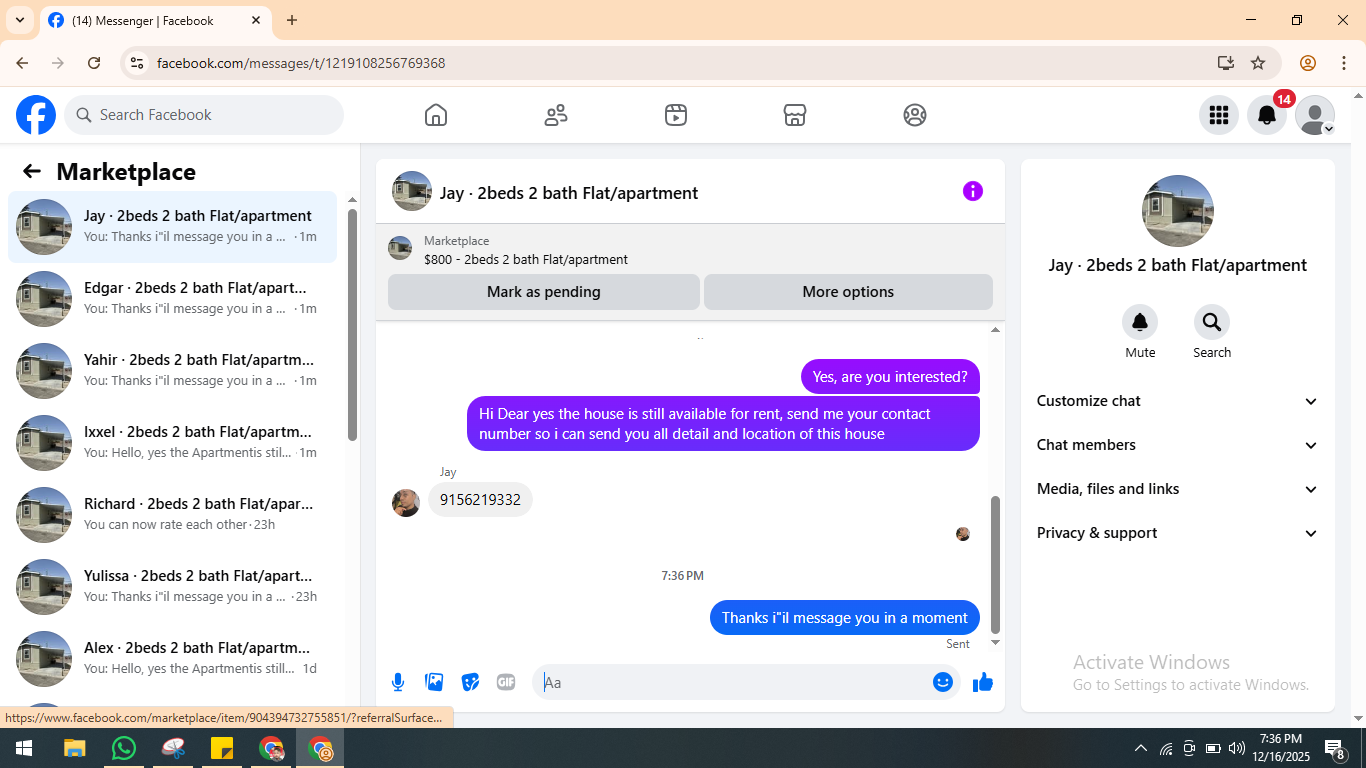Screen dimensions: 1366x768
Task: Open the emoji picker in message box
Action: (942, 682)
